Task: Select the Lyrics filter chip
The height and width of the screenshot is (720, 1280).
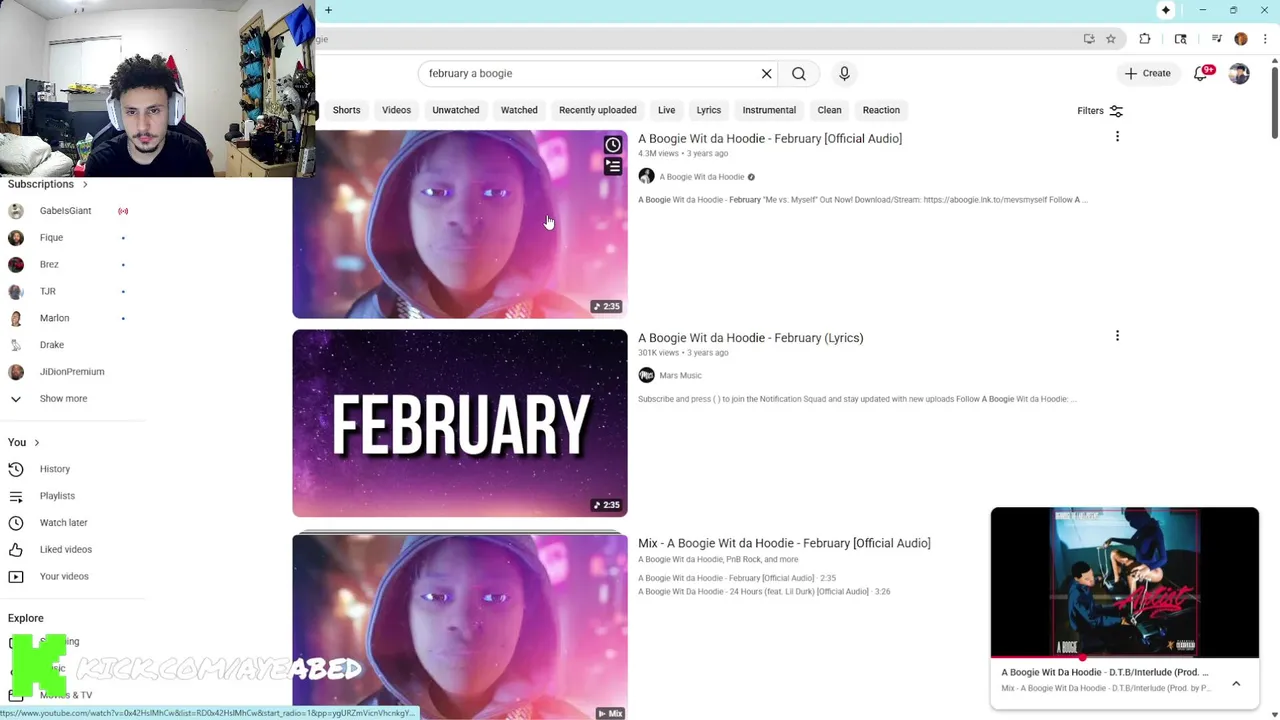Action: pos(708,110)
